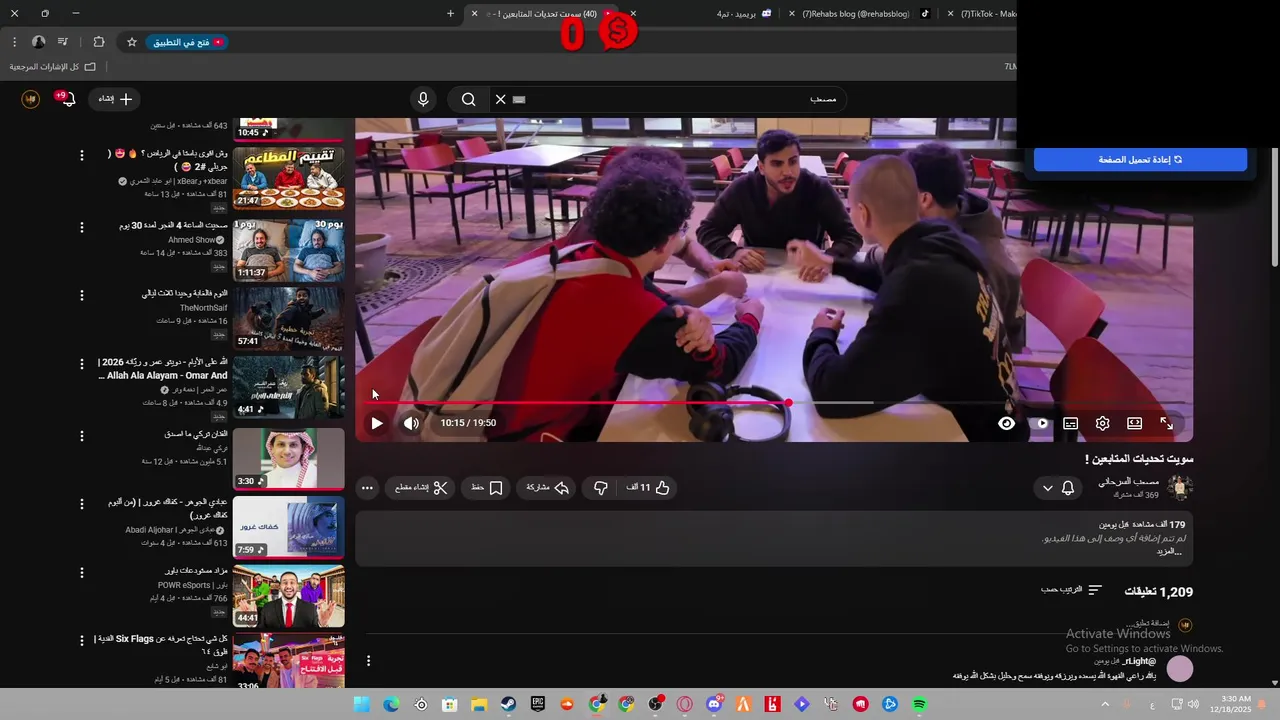Open the channel notification bell dropdown

click(1058, 488)
